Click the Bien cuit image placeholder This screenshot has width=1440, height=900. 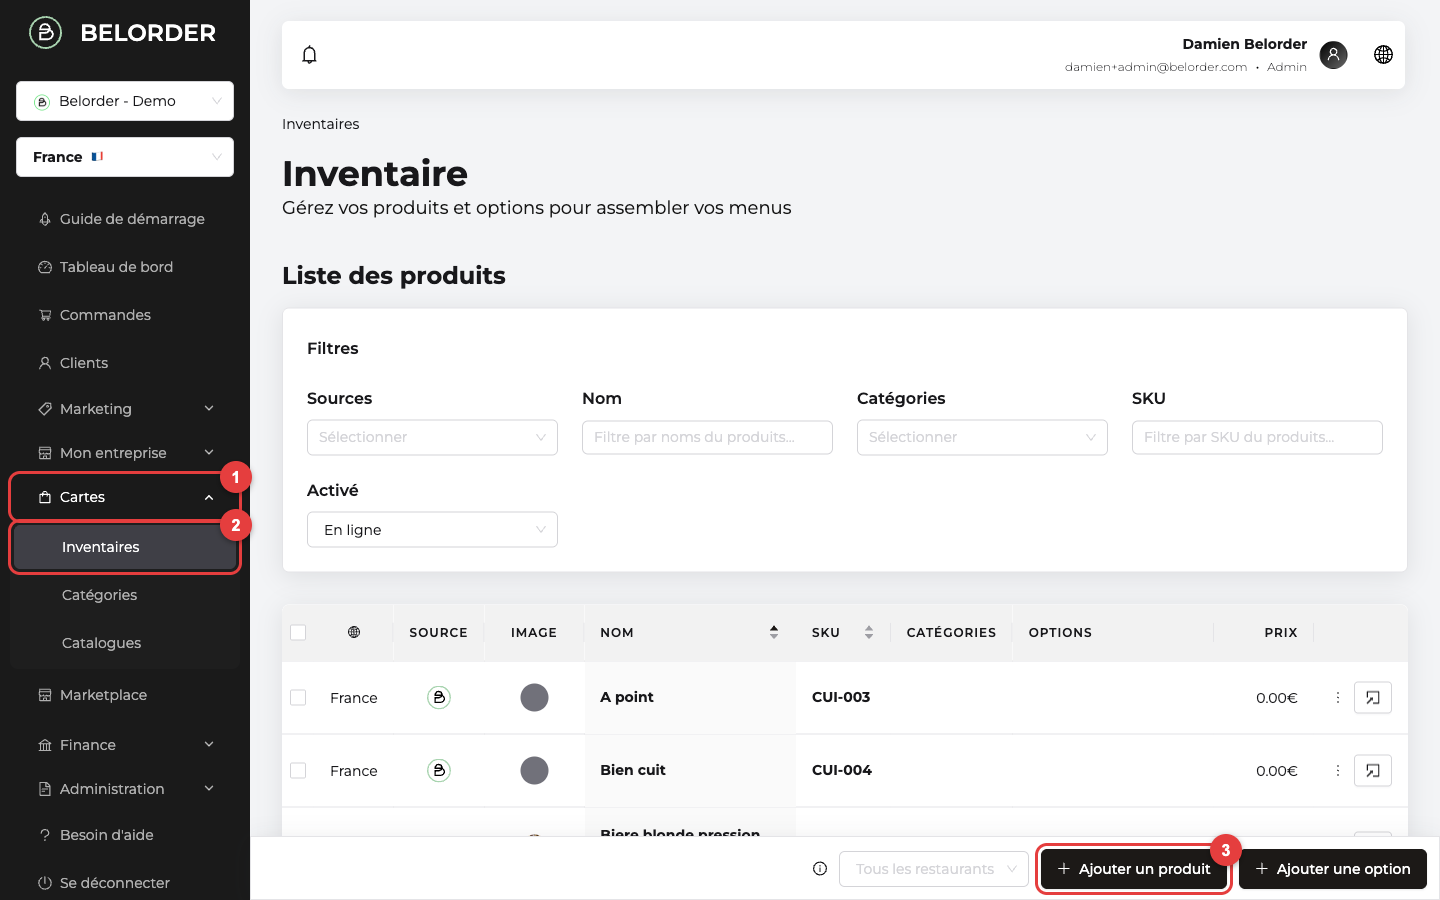(534, 771)
